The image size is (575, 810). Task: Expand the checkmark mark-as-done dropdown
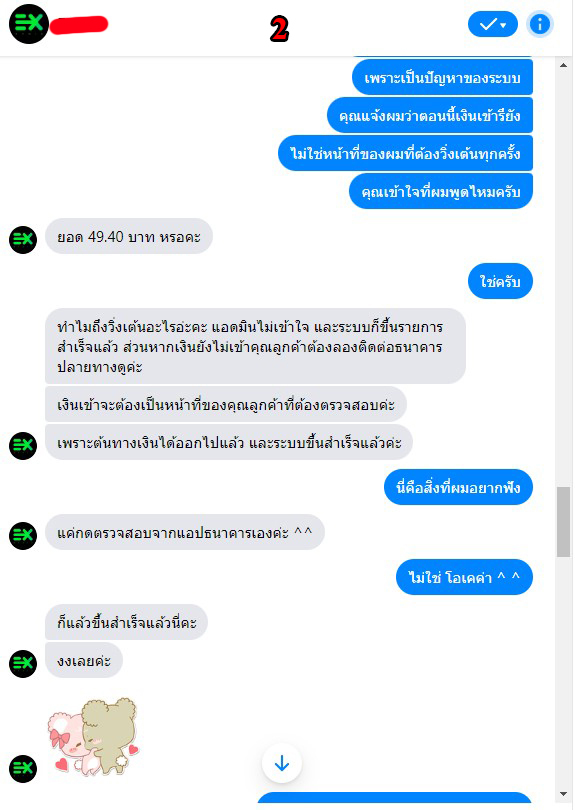tap(492, 24)
